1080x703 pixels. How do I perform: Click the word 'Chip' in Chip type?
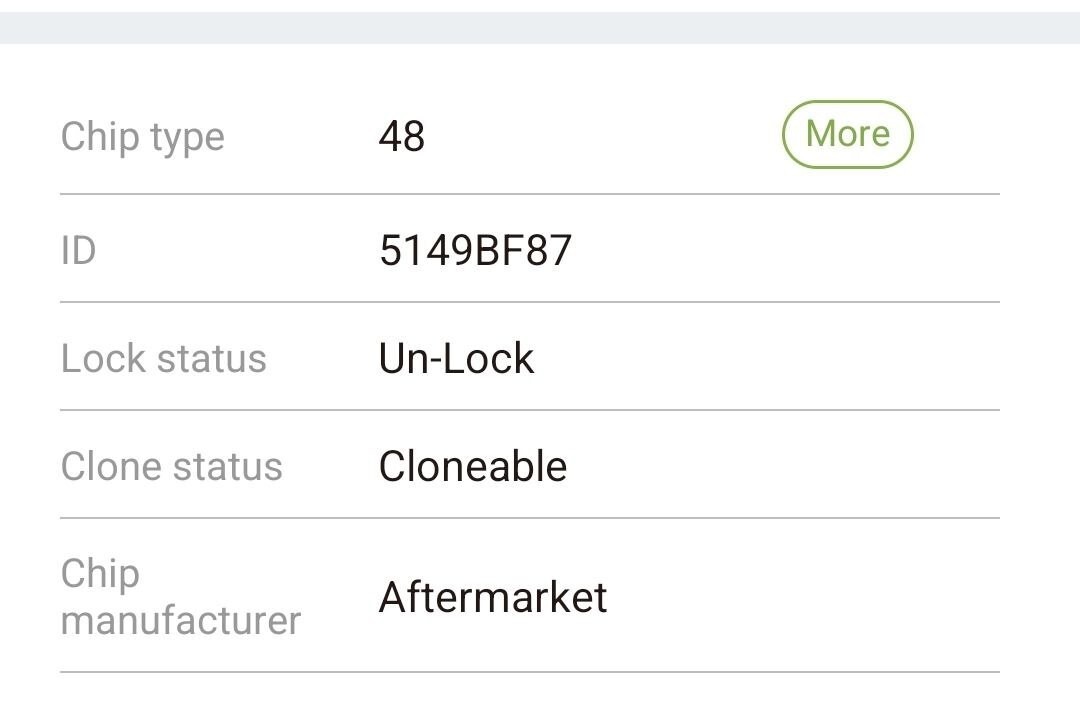(x=100, y=137)
